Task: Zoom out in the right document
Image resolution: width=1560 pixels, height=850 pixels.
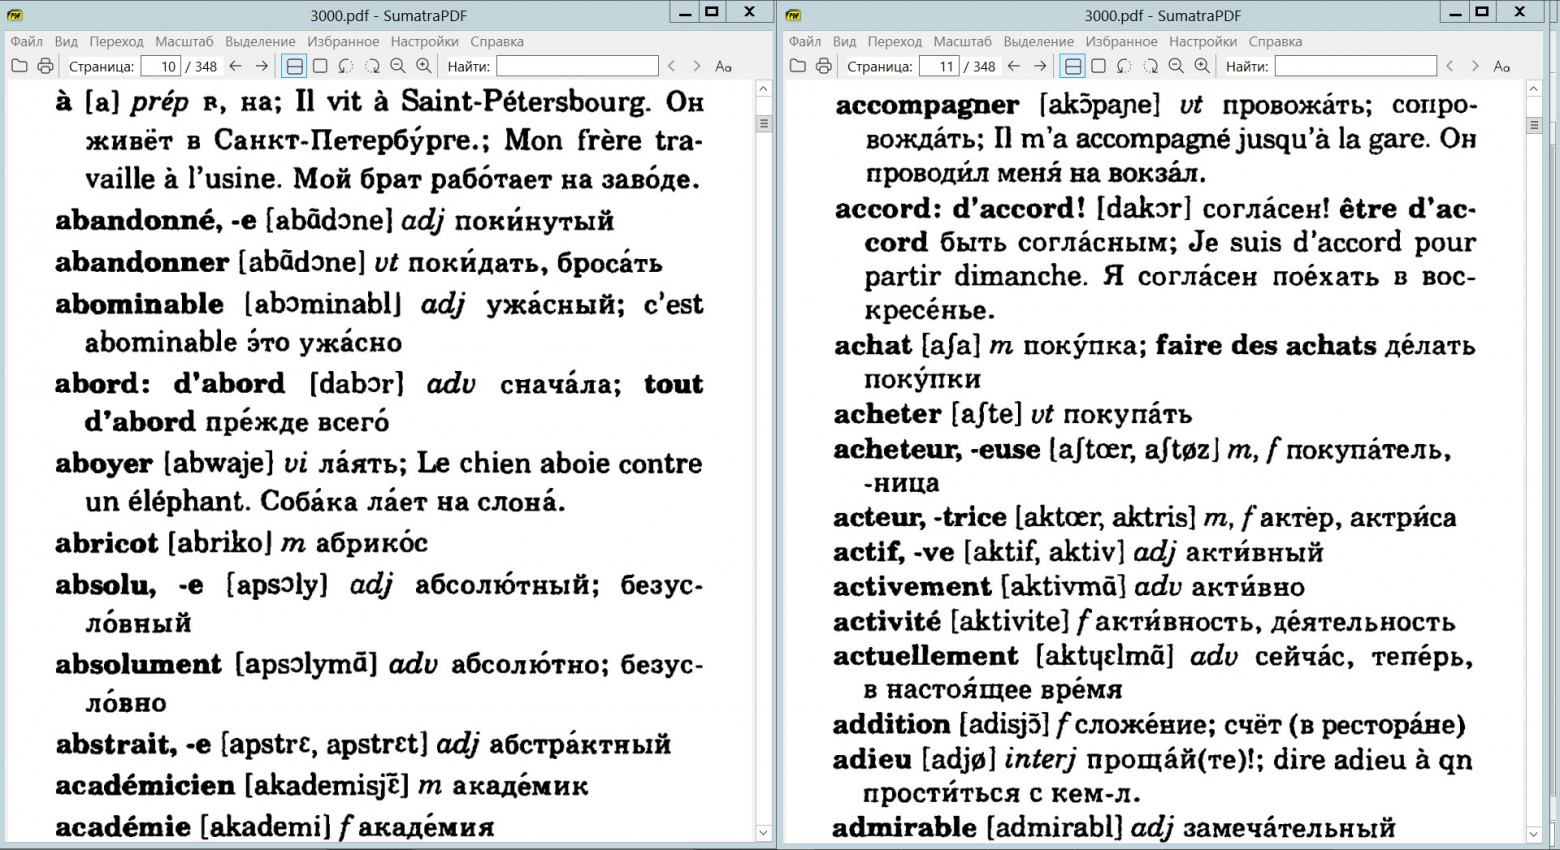Action: pyautogui.click(x=1176, y=66)
